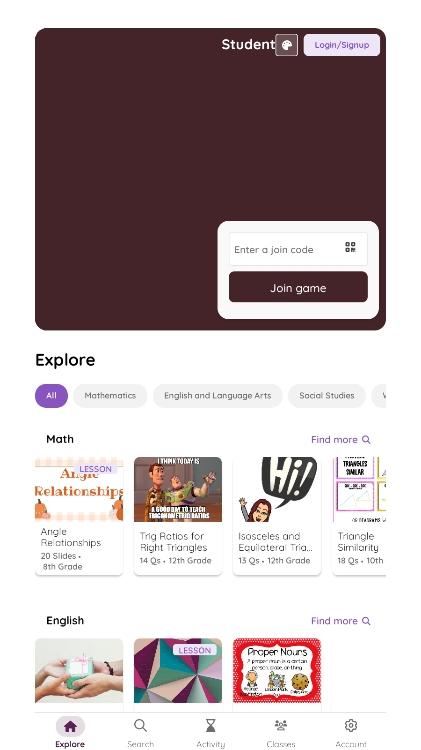Click the Join game button
This screenshot has width=421, height=750.
tap(298, 287)
